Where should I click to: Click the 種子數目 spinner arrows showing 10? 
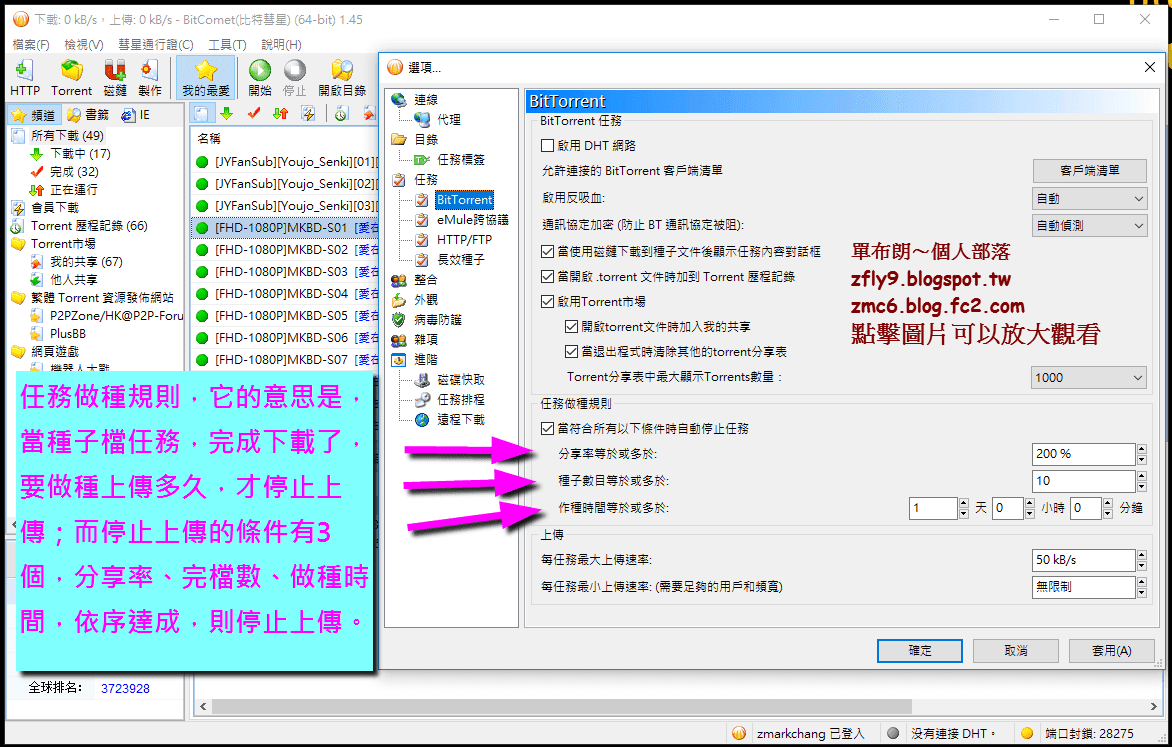point(1141,481)
